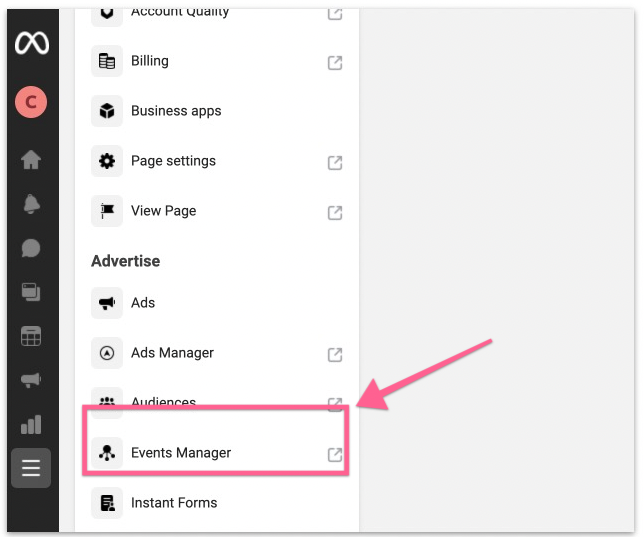Open Ads under Advertise

[143, 303]
